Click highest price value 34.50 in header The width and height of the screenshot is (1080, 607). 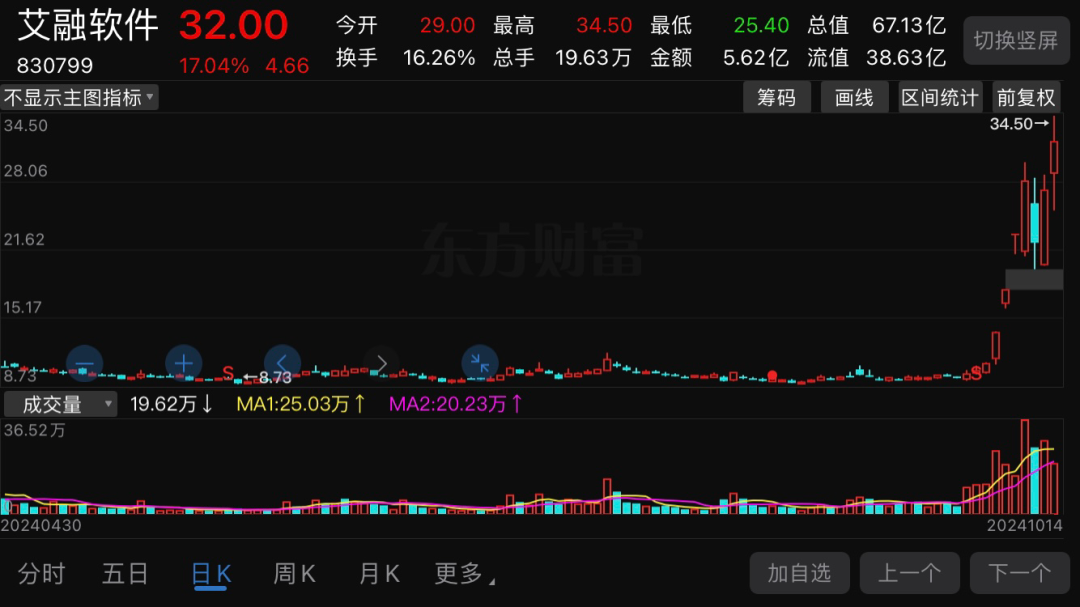point(604,26)
